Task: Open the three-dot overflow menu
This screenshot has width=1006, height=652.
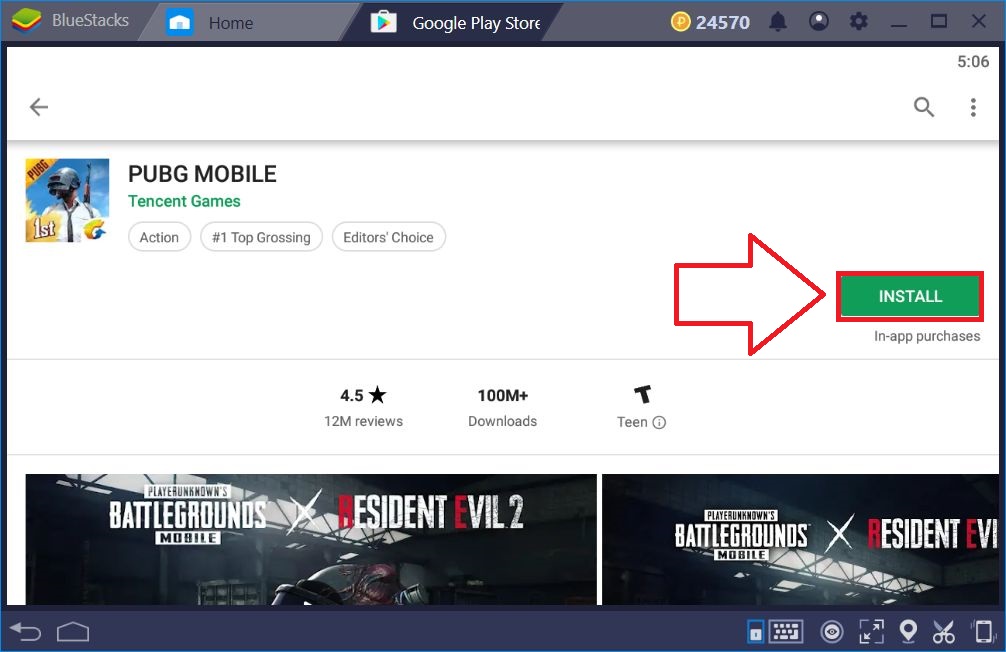Action: [x=973, y=107]
